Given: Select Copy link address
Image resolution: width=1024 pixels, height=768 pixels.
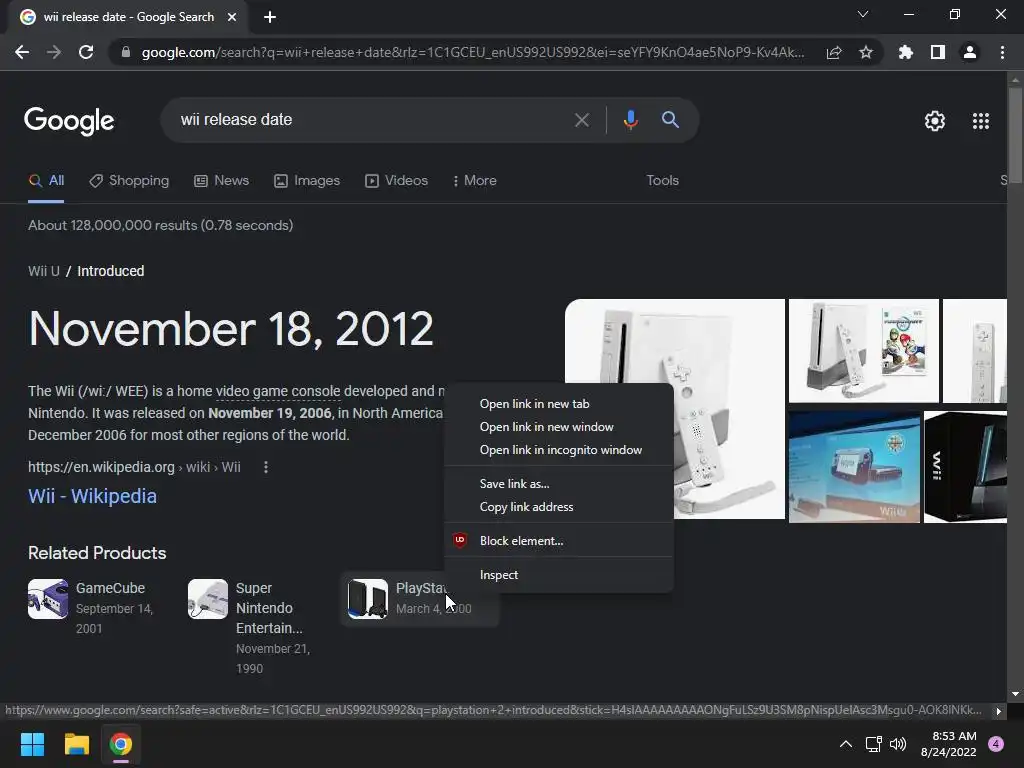Looking at the screenshot, I should 559,507.
